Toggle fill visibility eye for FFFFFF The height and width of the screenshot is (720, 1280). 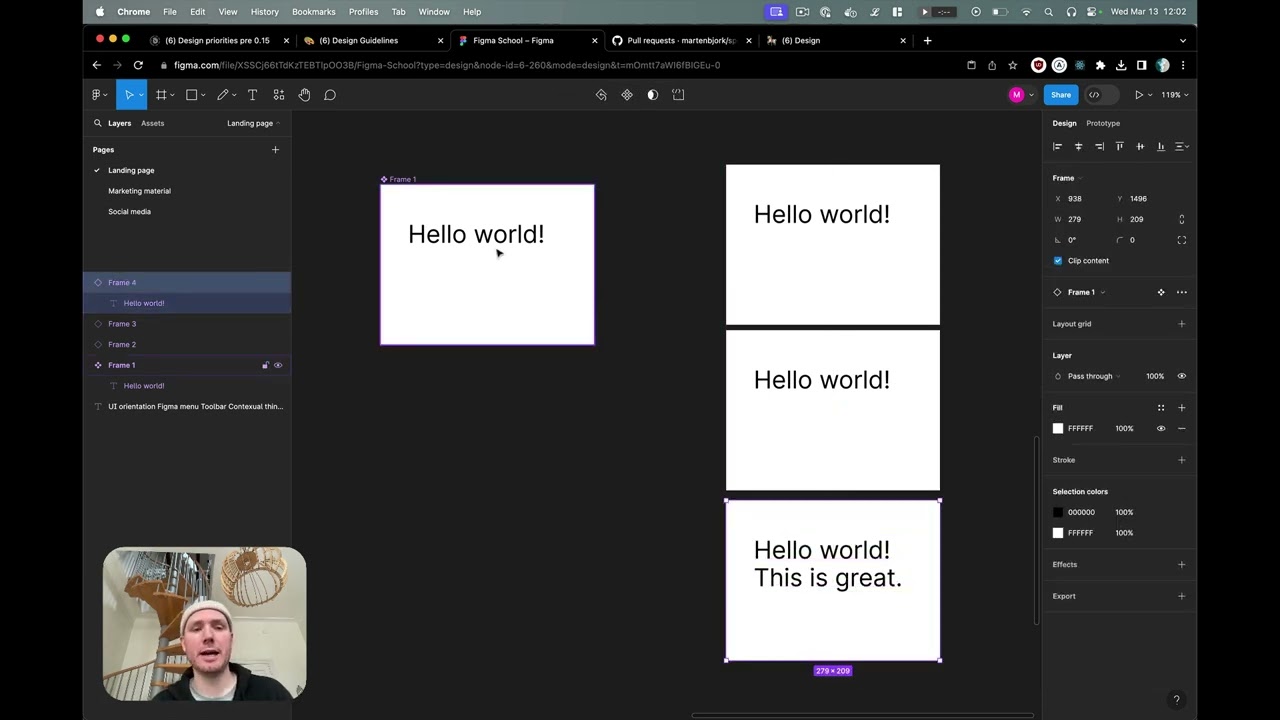[1161, 428]
